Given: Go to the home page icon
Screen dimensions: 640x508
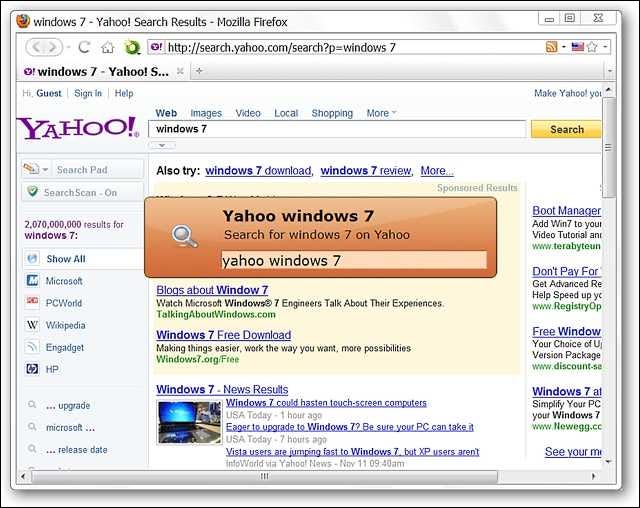Looking at the screenshot, I should click(107, 48).
